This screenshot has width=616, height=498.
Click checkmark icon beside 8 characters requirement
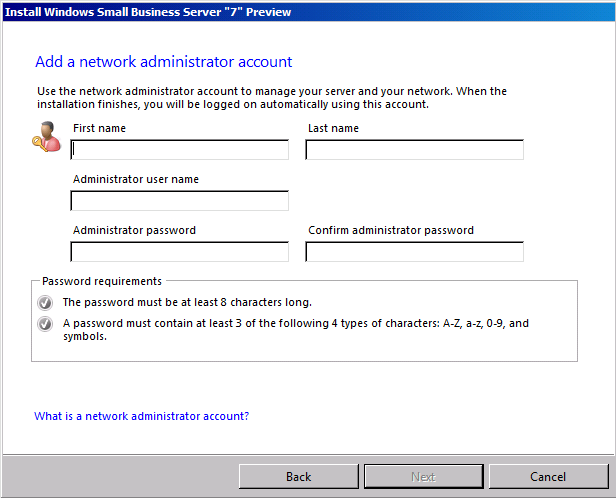pos(44,302)
